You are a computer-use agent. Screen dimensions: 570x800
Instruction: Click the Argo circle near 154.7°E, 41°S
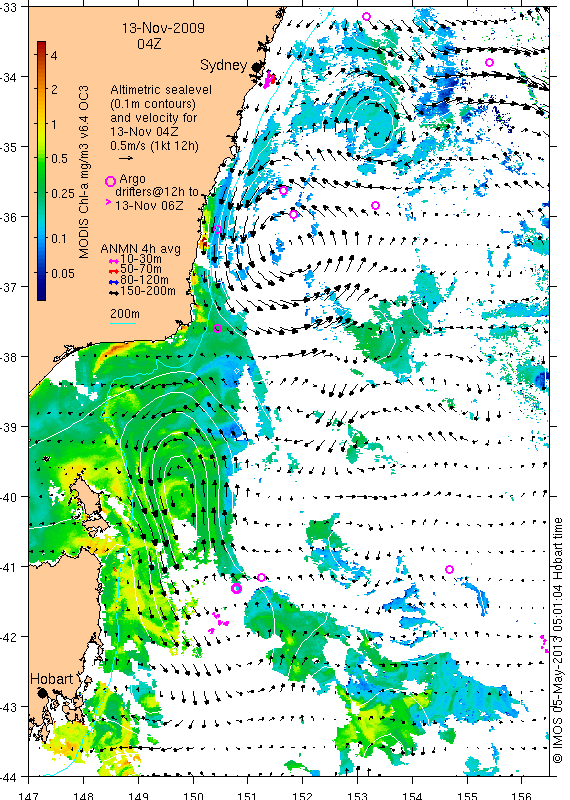[x=450, y=569]
